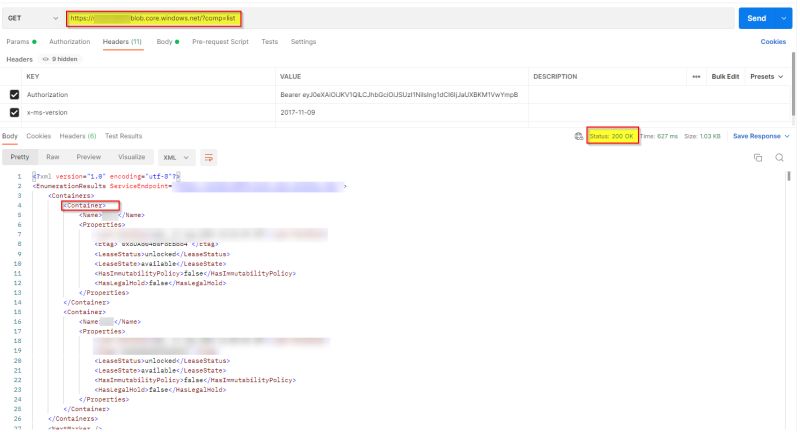The width and height of the screenshot is (800, 432).
Task: Open the GET method dropdown
Action: [32, 18]
